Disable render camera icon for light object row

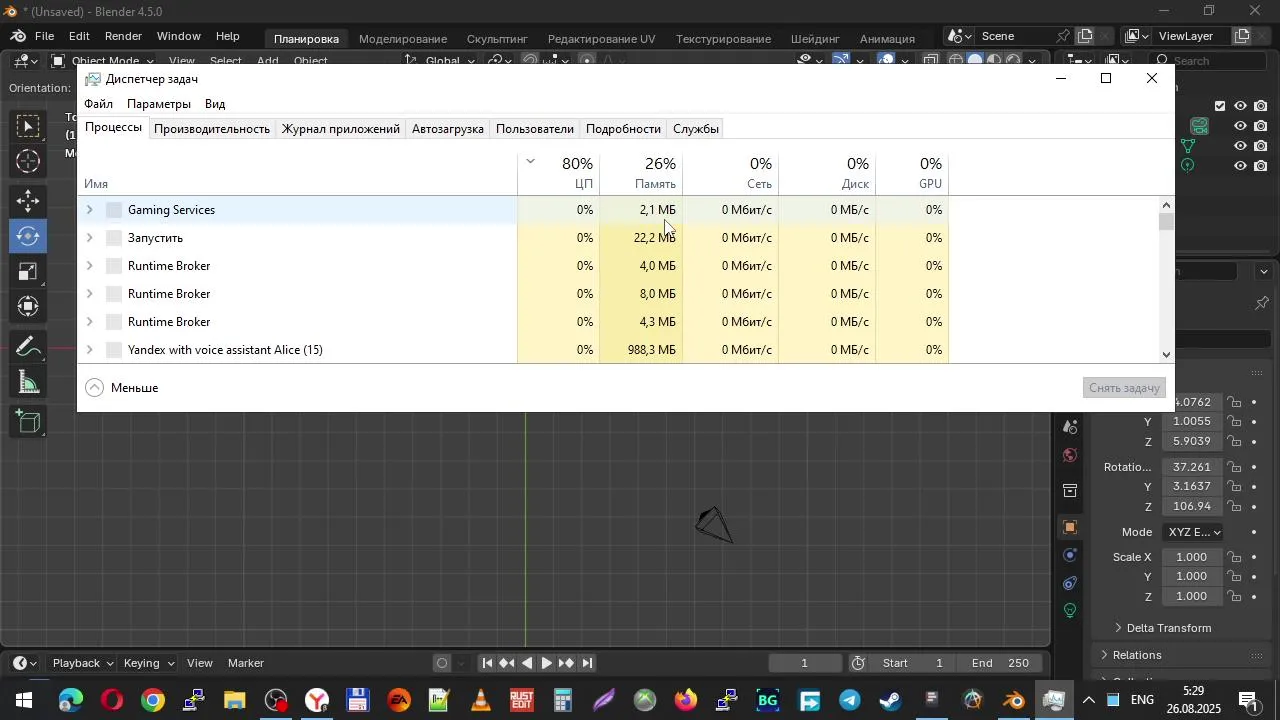(1262, 166)
